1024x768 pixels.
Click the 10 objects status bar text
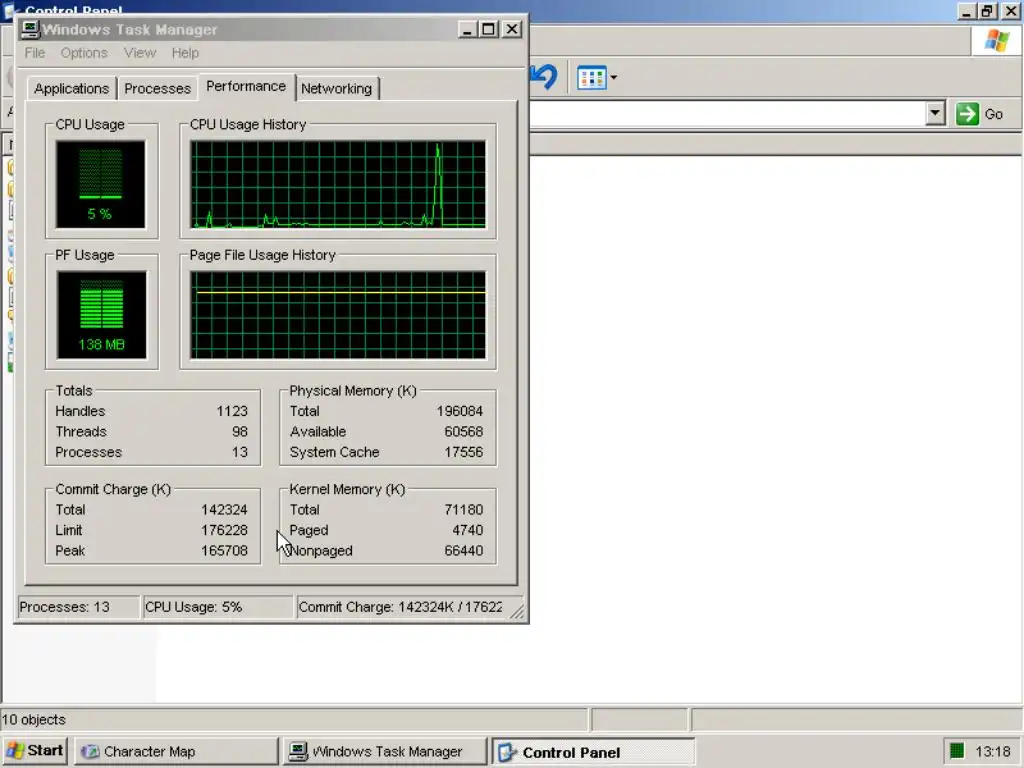tap(34, 720)
